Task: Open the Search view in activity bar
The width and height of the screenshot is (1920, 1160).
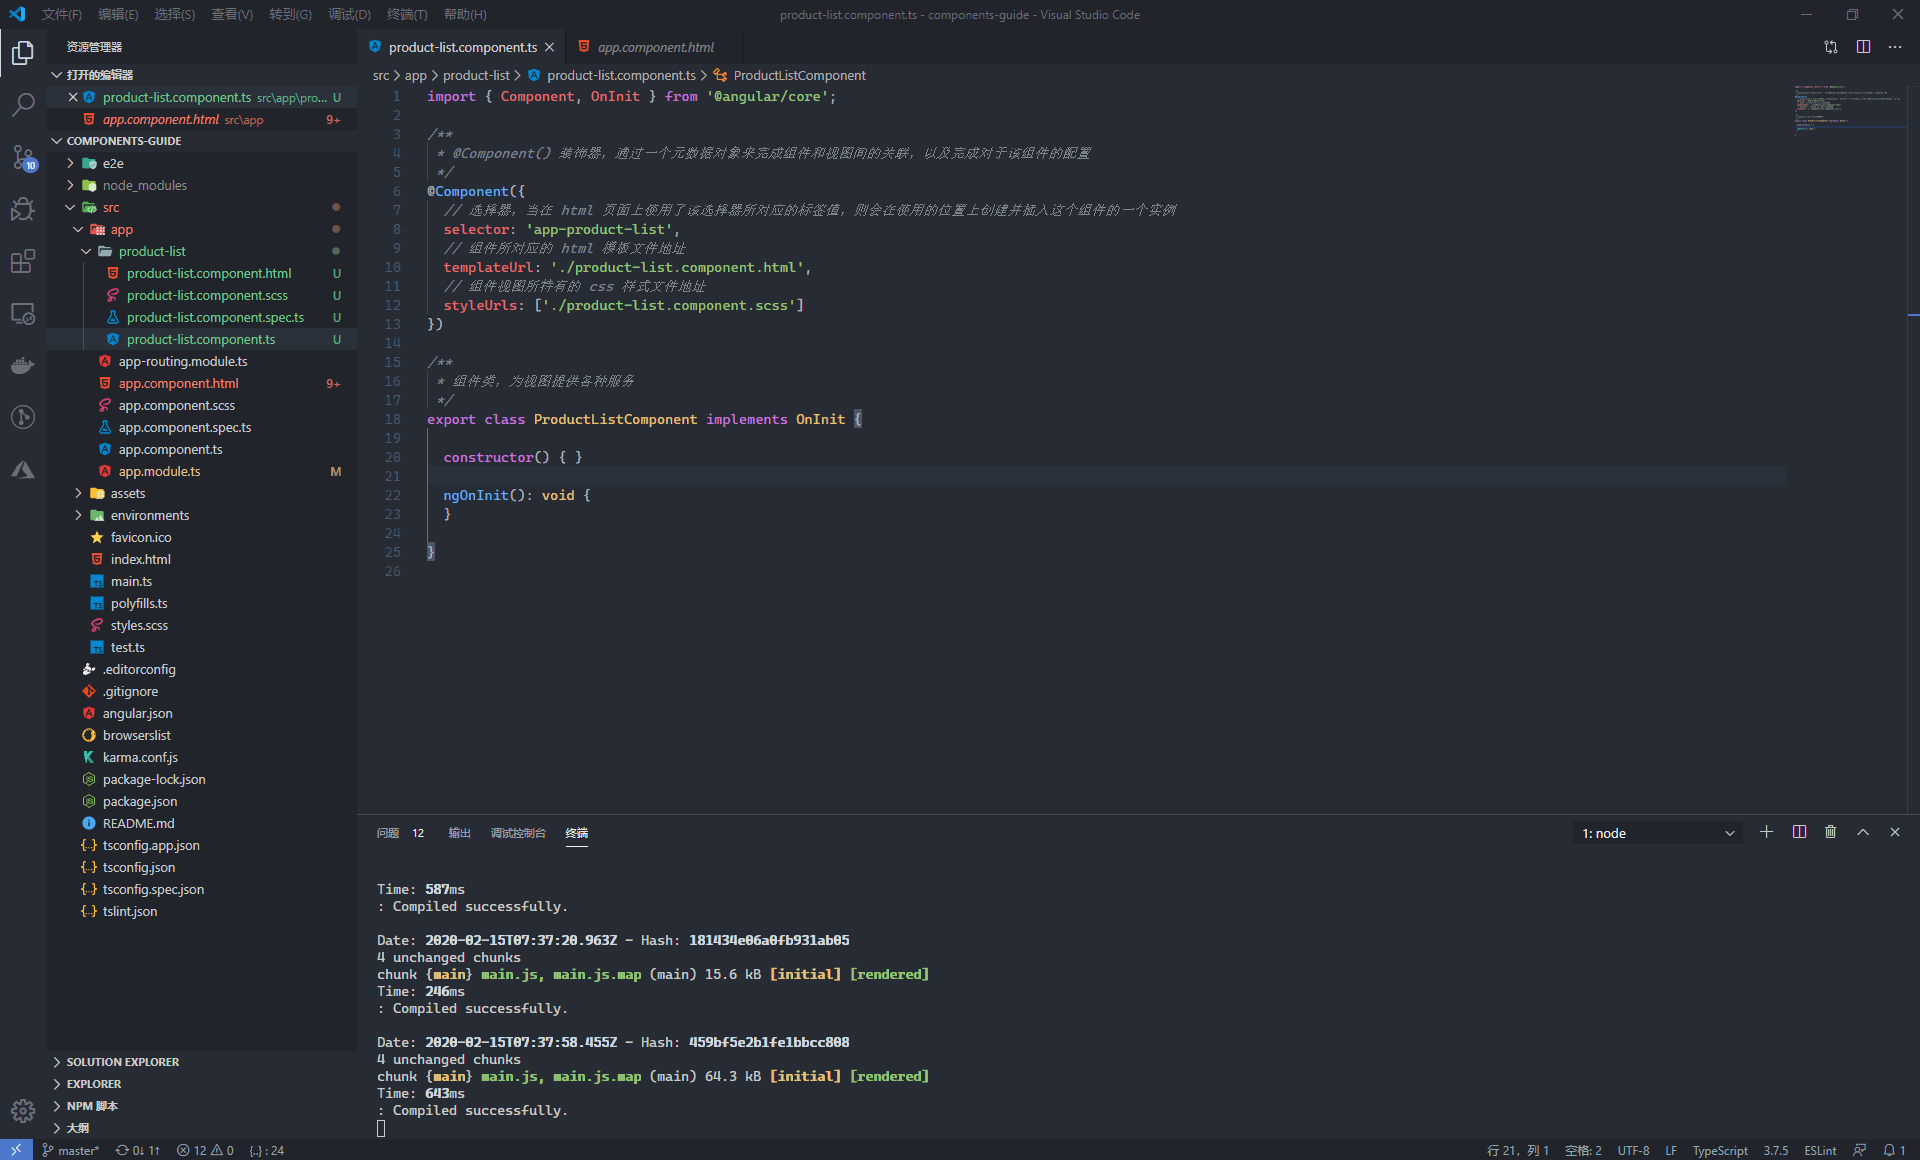Action: [22, 104]
